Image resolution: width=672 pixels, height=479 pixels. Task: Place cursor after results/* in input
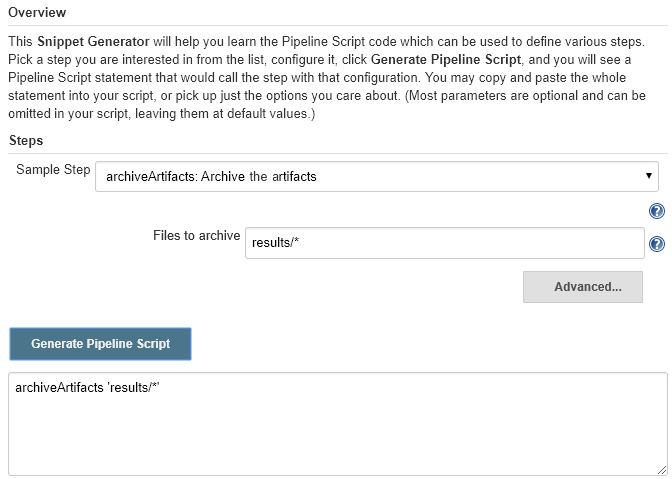(x=301, y=243)
